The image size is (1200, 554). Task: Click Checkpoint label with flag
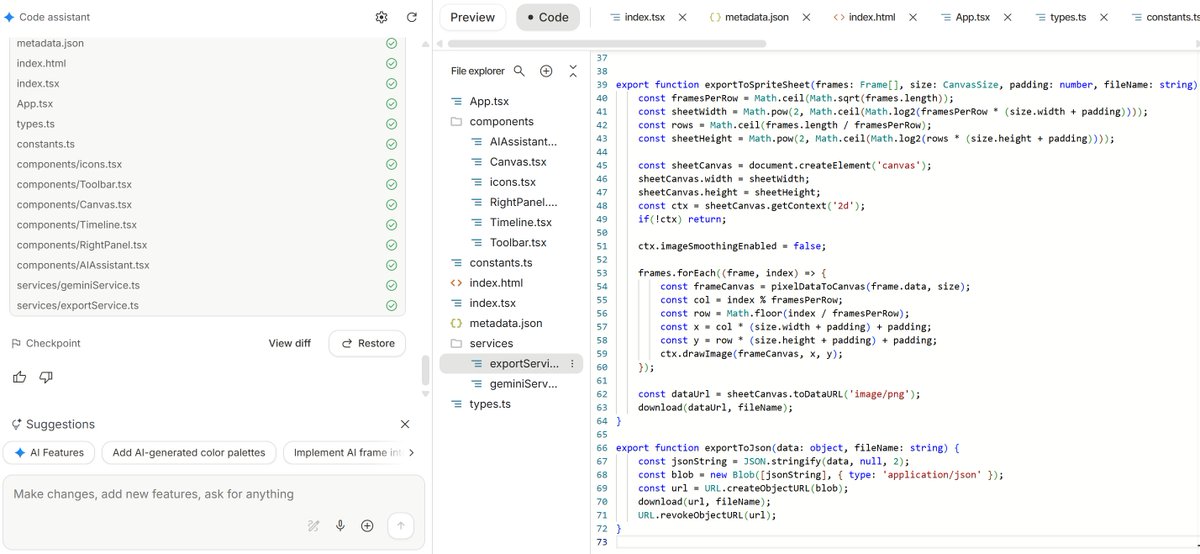coord(45,343)
